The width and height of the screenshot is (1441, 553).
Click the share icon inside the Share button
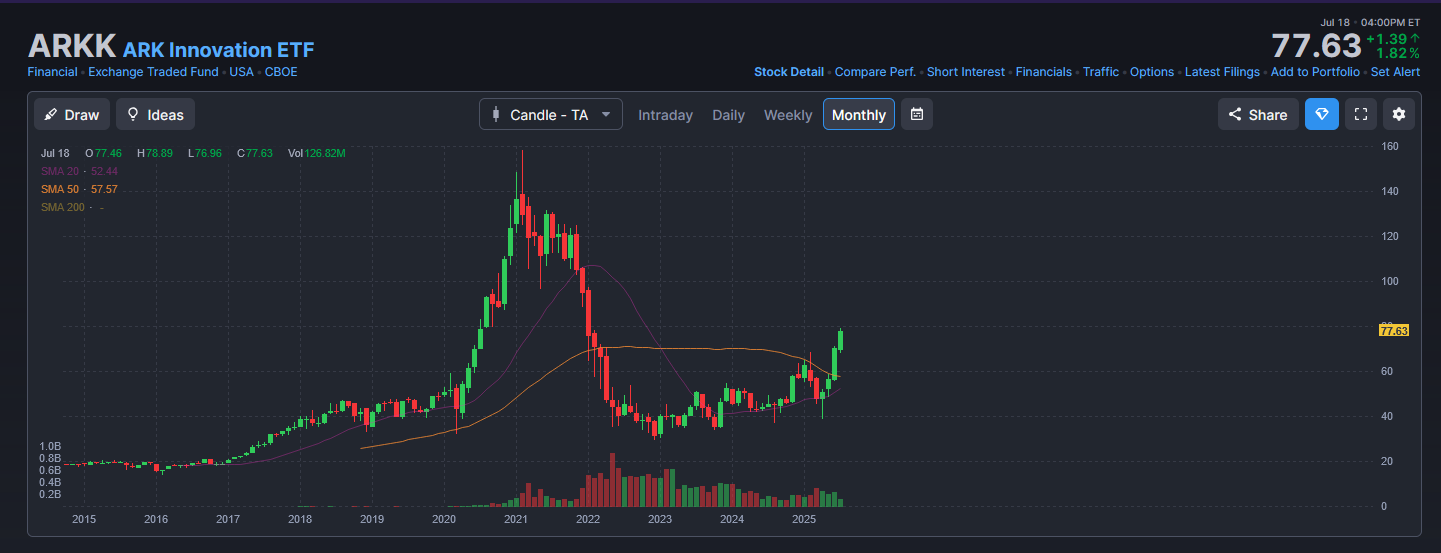pos(1235,114)
